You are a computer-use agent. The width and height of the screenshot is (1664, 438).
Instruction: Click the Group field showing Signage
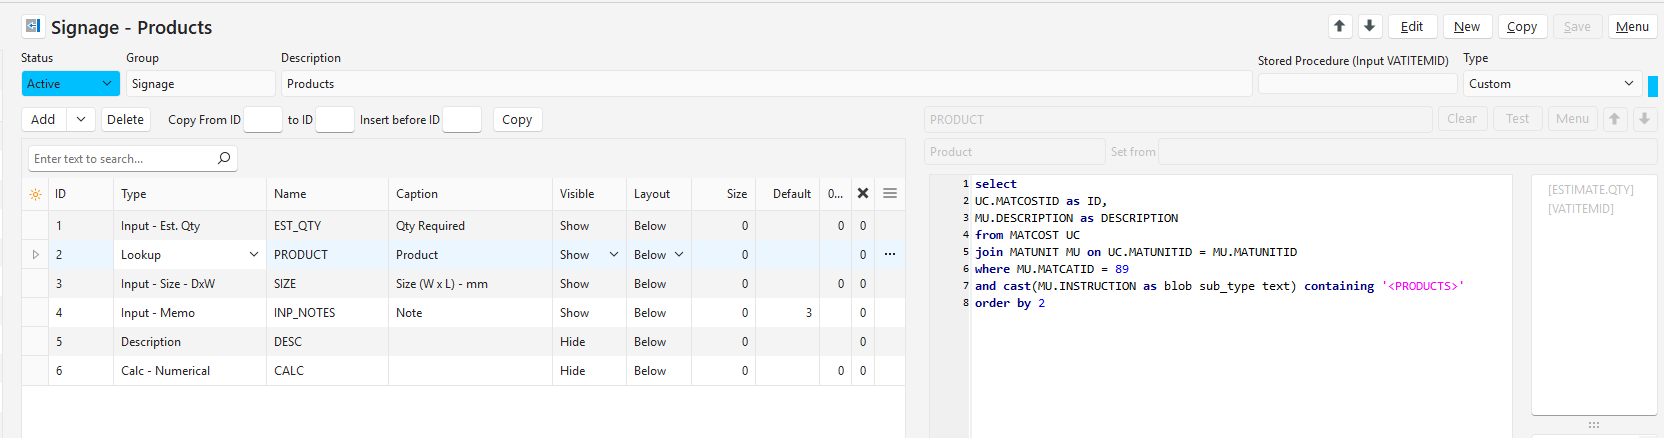(200, 84)
